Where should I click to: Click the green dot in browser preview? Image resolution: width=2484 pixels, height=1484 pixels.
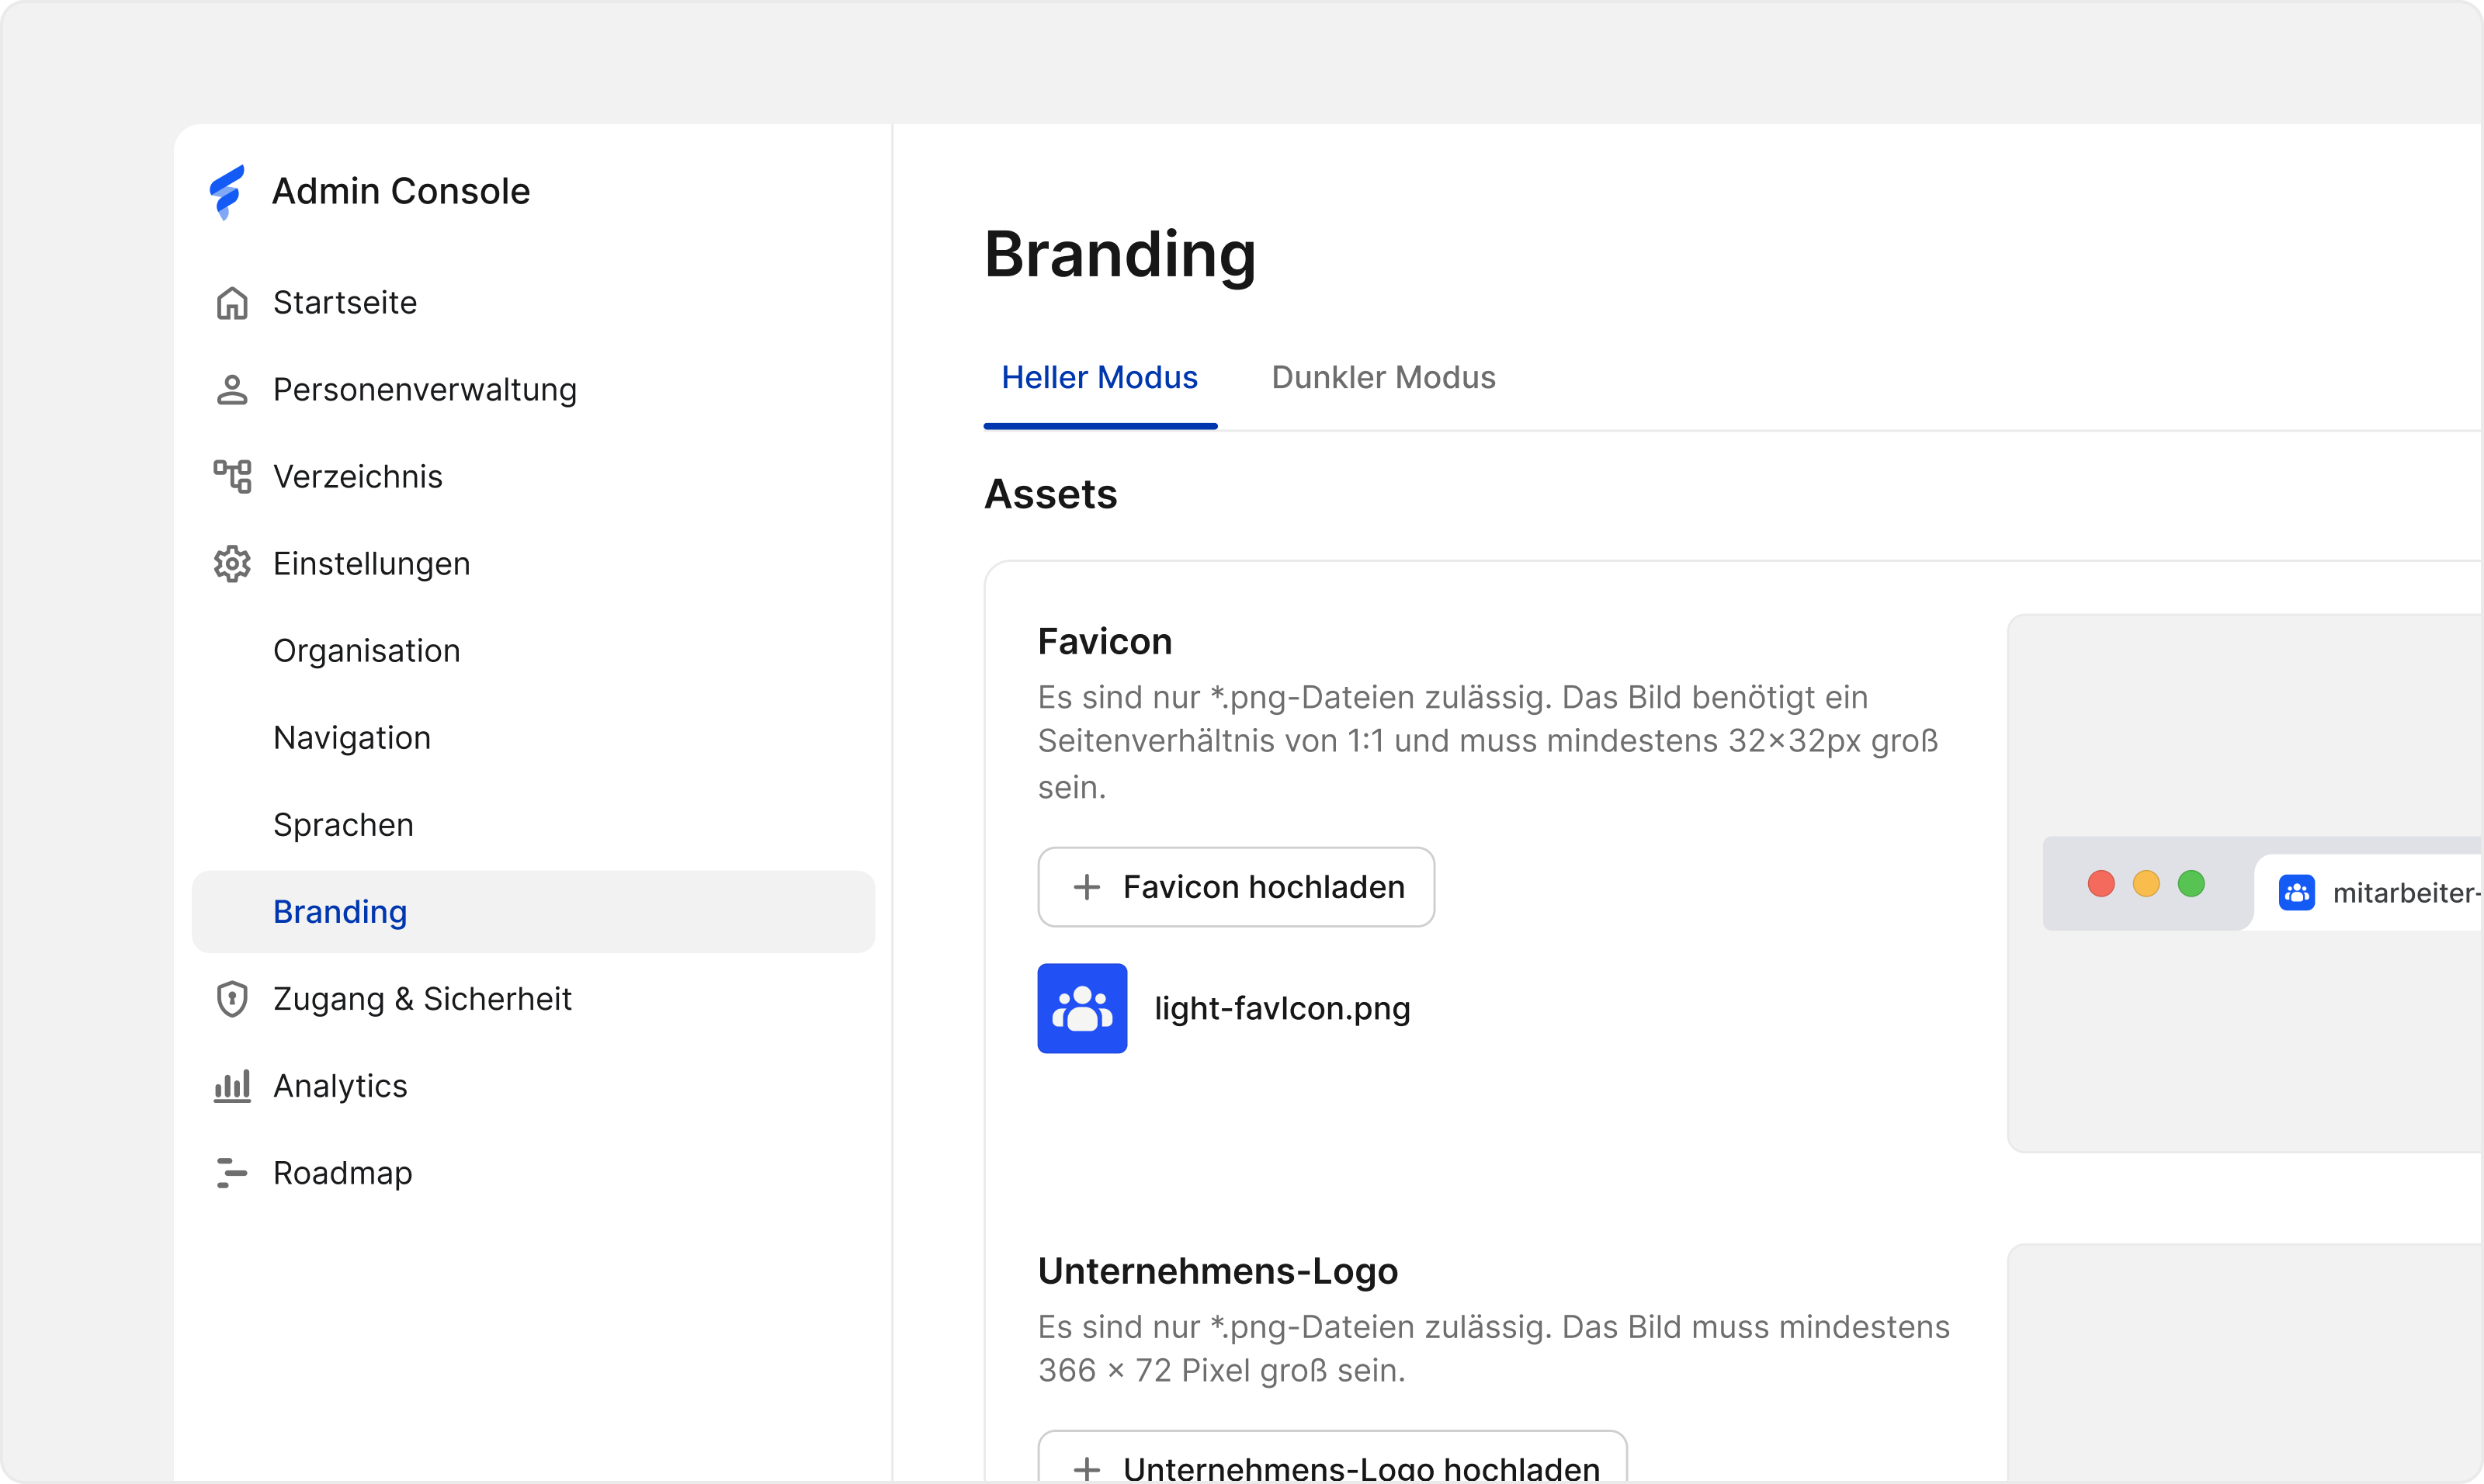tap(2192, 884)
